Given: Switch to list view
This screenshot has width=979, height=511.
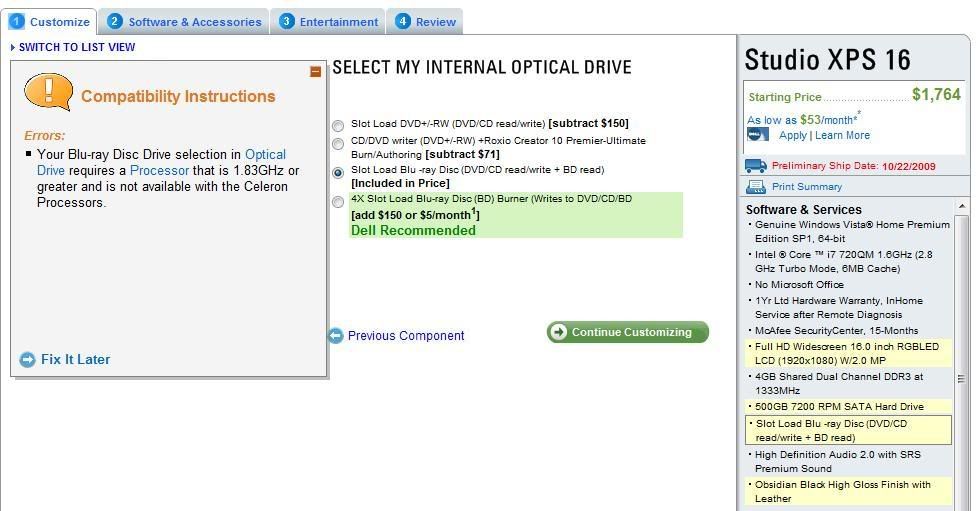Looking at the screenshot, I should (77, 47).
